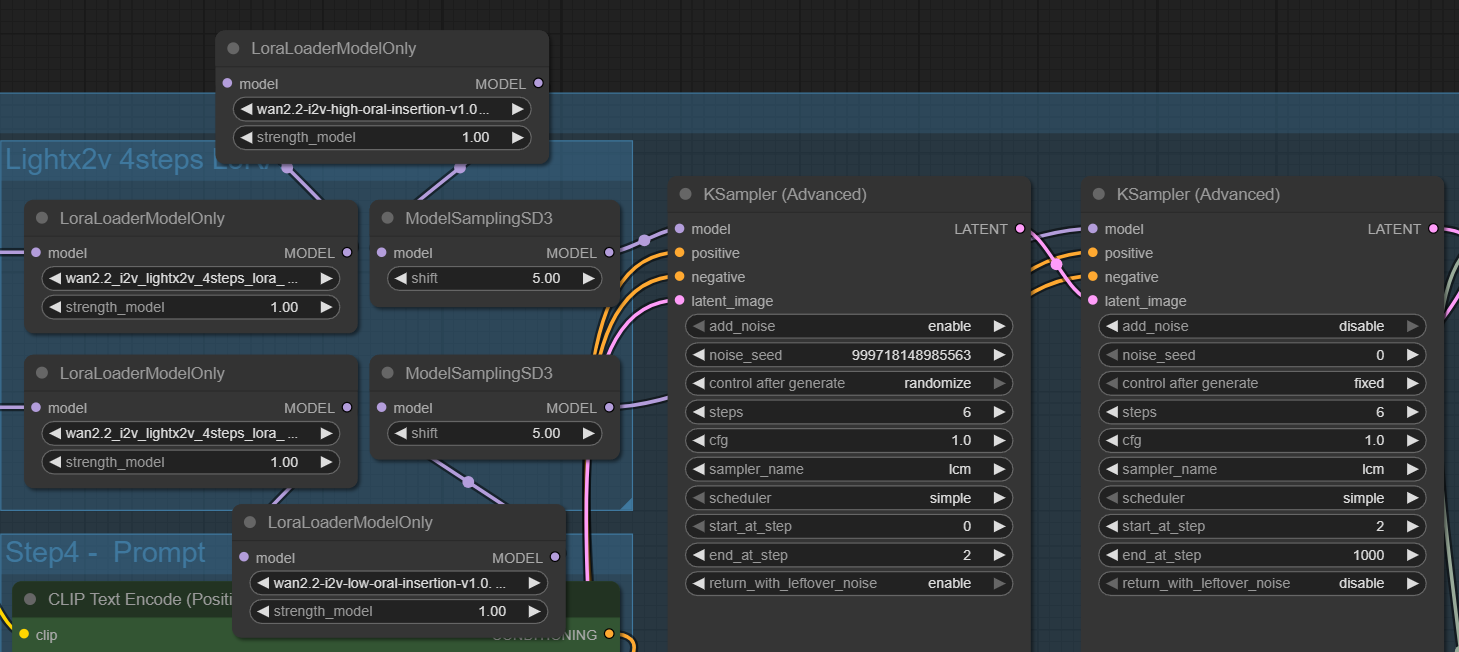Click the orange CONDITIONING output port of CLIP Text Encode
Viewport: 1459px width, 652px height.
(609, 634)
